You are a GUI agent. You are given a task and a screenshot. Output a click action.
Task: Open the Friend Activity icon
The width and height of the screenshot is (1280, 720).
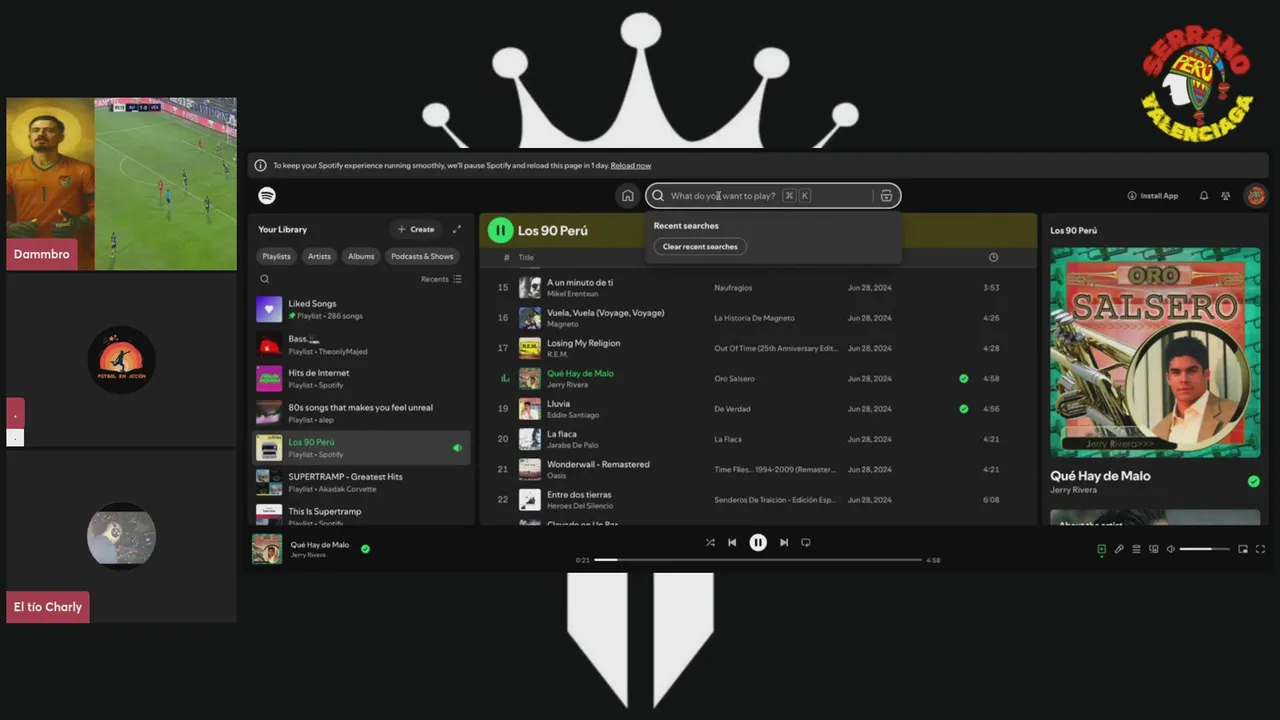coord(1226,196)
